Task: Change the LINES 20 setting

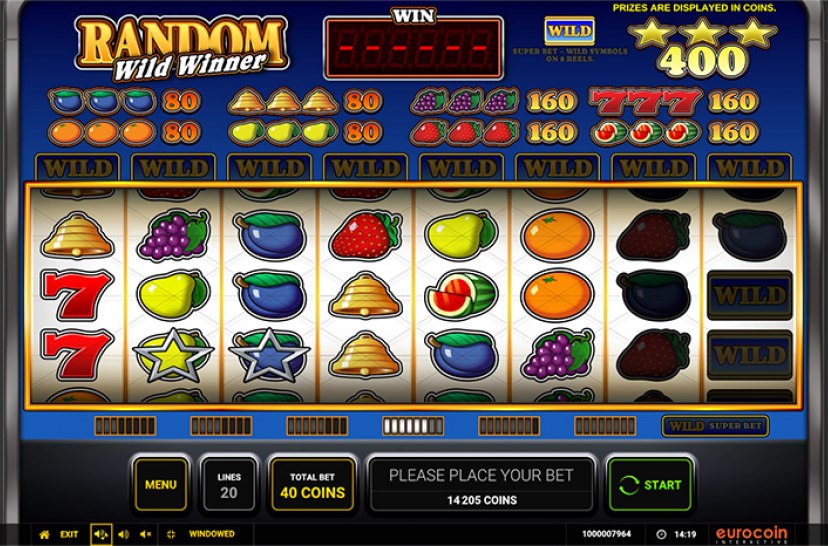Action: point(229,485)
